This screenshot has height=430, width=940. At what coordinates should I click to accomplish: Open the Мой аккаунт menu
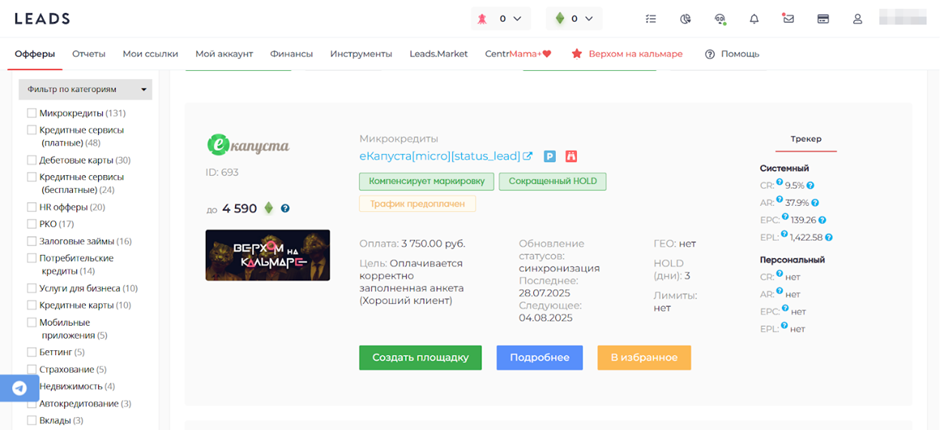[224, 54]
